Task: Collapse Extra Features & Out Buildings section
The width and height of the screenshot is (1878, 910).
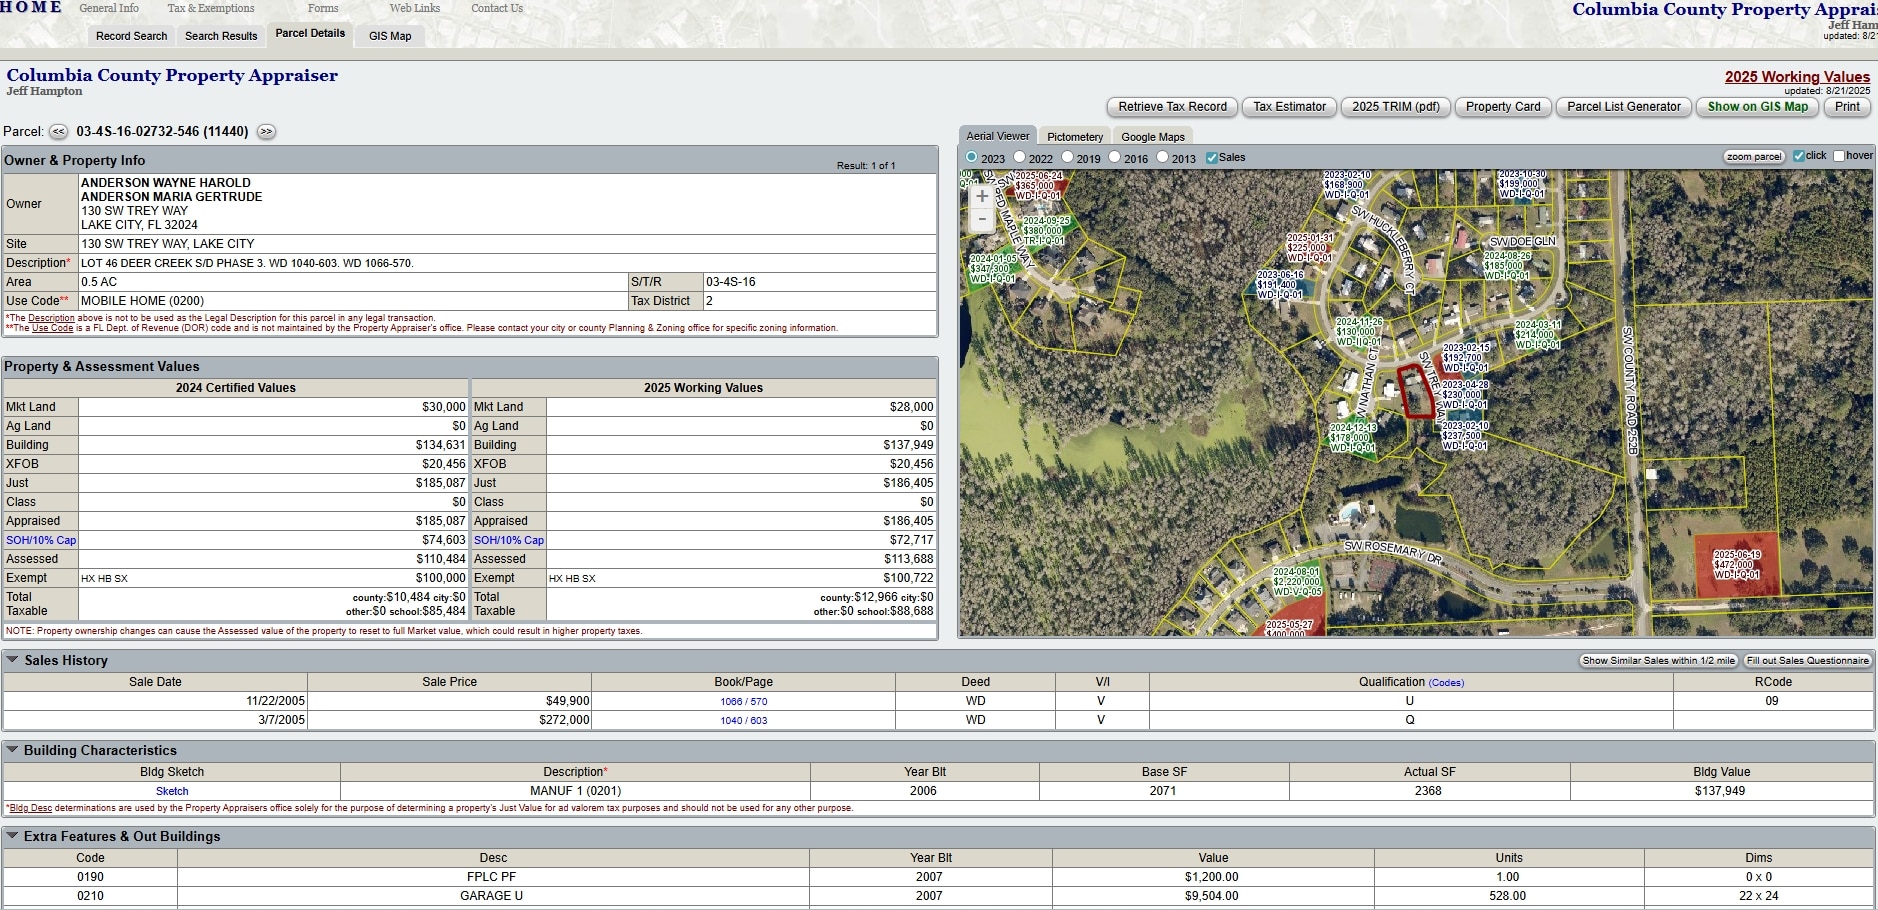Action: (x=12, y=836)
